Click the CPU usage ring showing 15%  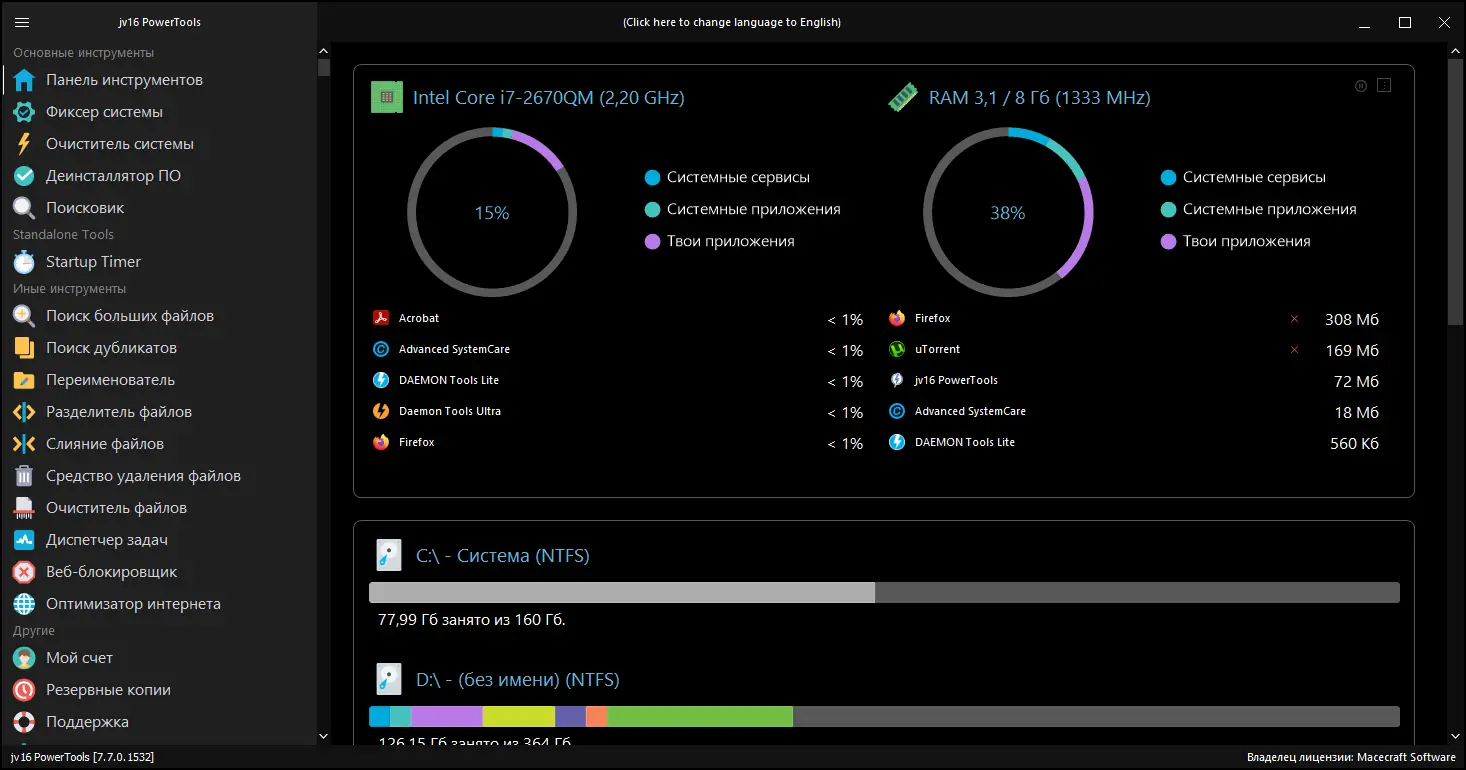[492, 212]
